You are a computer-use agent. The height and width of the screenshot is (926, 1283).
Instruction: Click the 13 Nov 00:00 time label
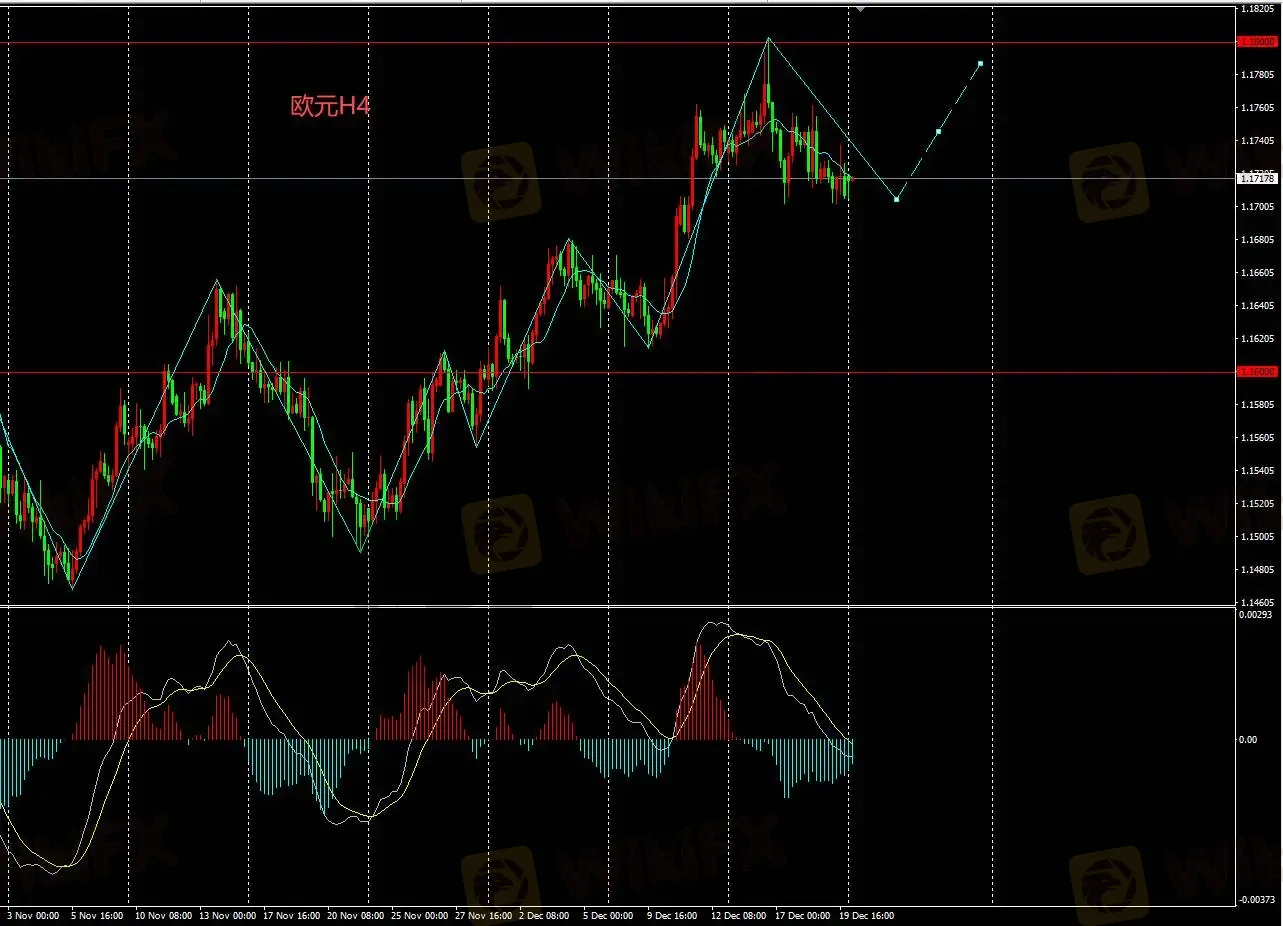coord(227,916)
